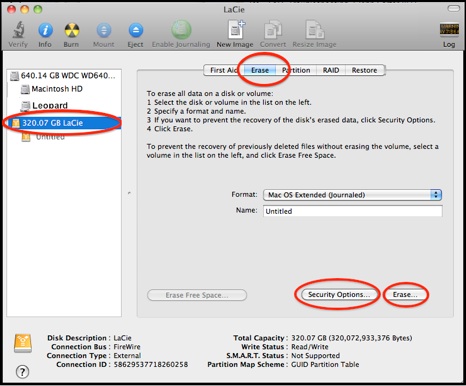Click the yellow LaCie drive icon at bottom

23,343
